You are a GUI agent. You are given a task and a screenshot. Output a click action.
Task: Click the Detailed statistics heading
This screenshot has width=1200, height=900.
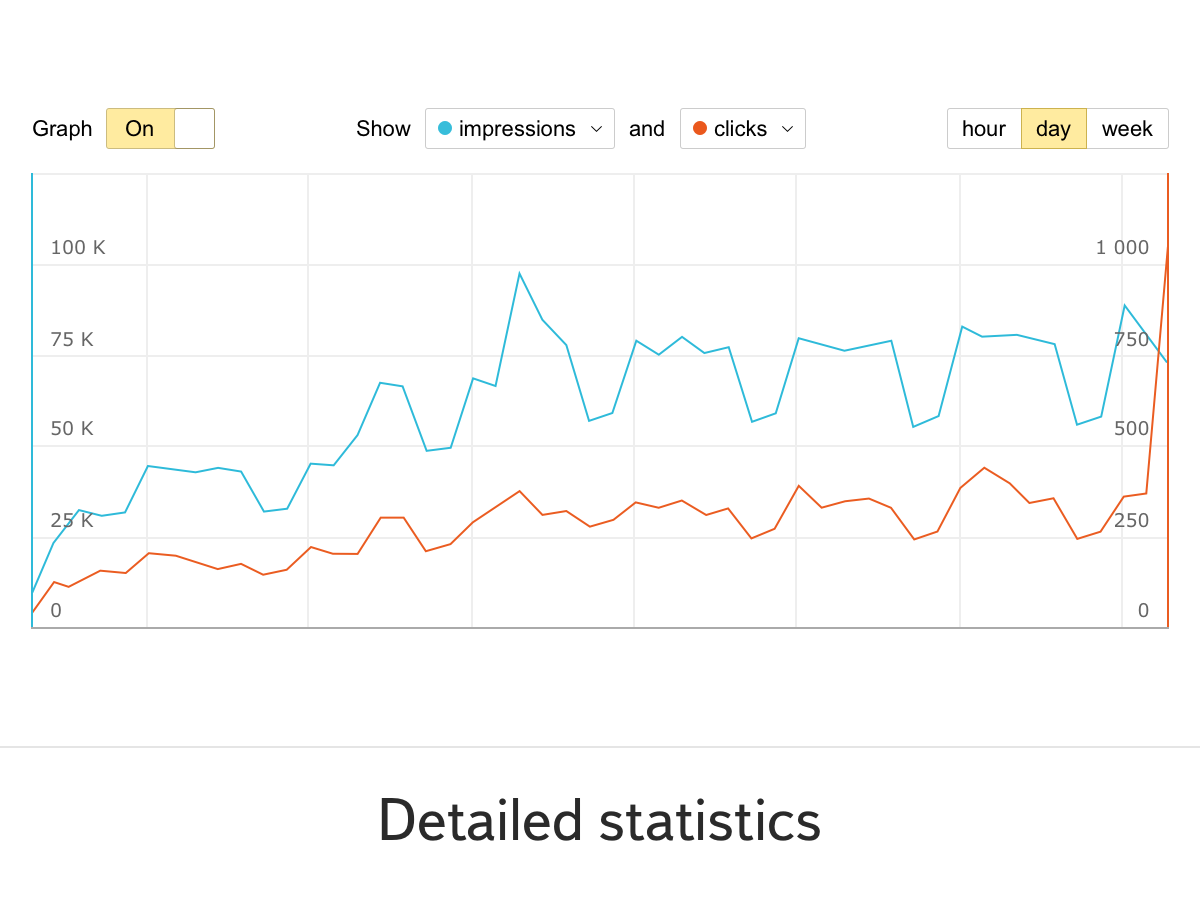(599, 820)
